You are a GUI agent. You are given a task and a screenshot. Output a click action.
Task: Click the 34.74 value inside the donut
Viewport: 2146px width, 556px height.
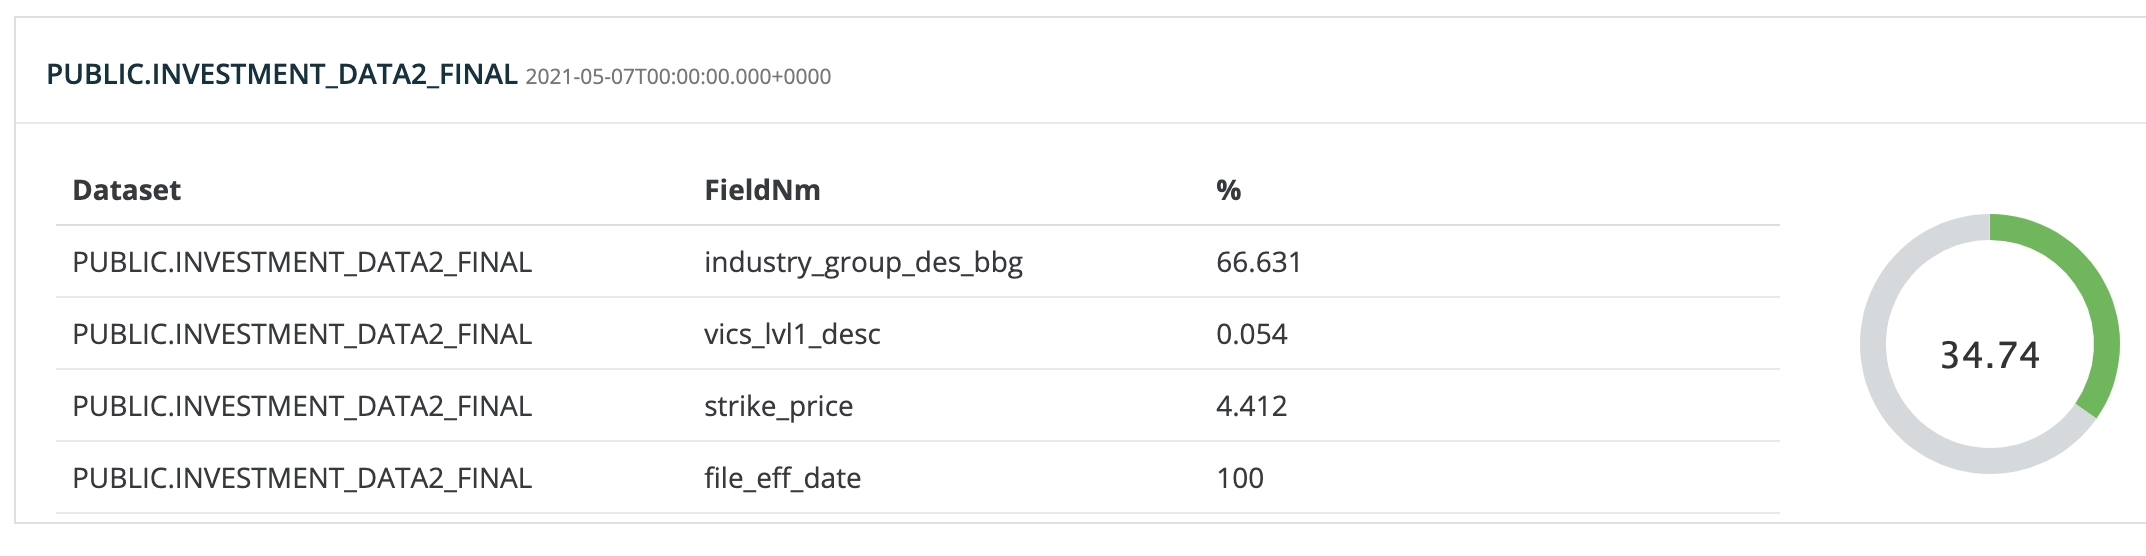pyautogui.click(x=1989, y=355)
